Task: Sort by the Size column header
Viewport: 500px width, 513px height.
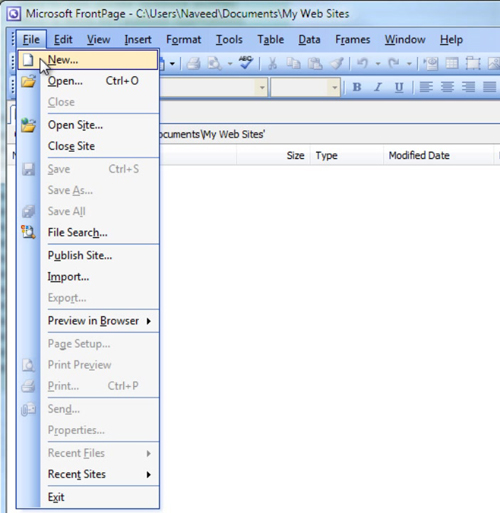Action: [273, 156]
